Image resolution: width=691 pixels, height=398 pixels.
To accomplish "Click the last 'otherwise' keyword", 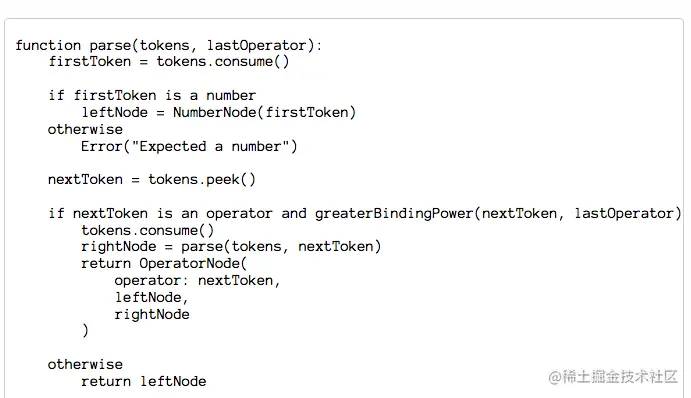I will [x=85, y=365].
